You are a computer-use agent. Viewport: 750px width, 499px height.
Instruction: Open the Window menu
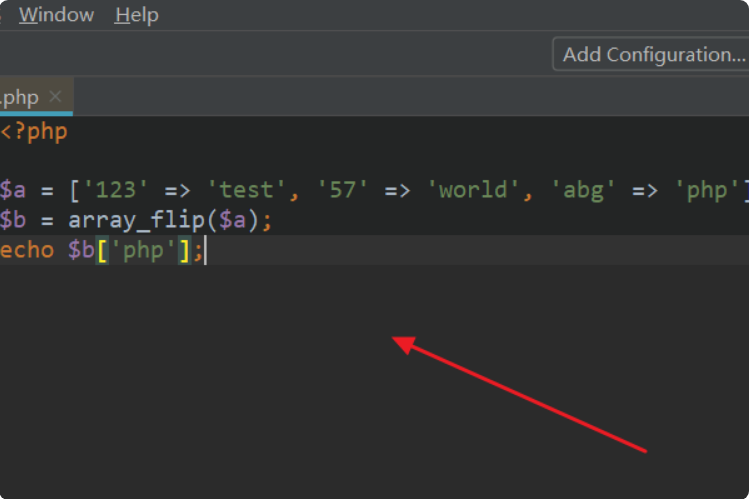coord(56,15)
